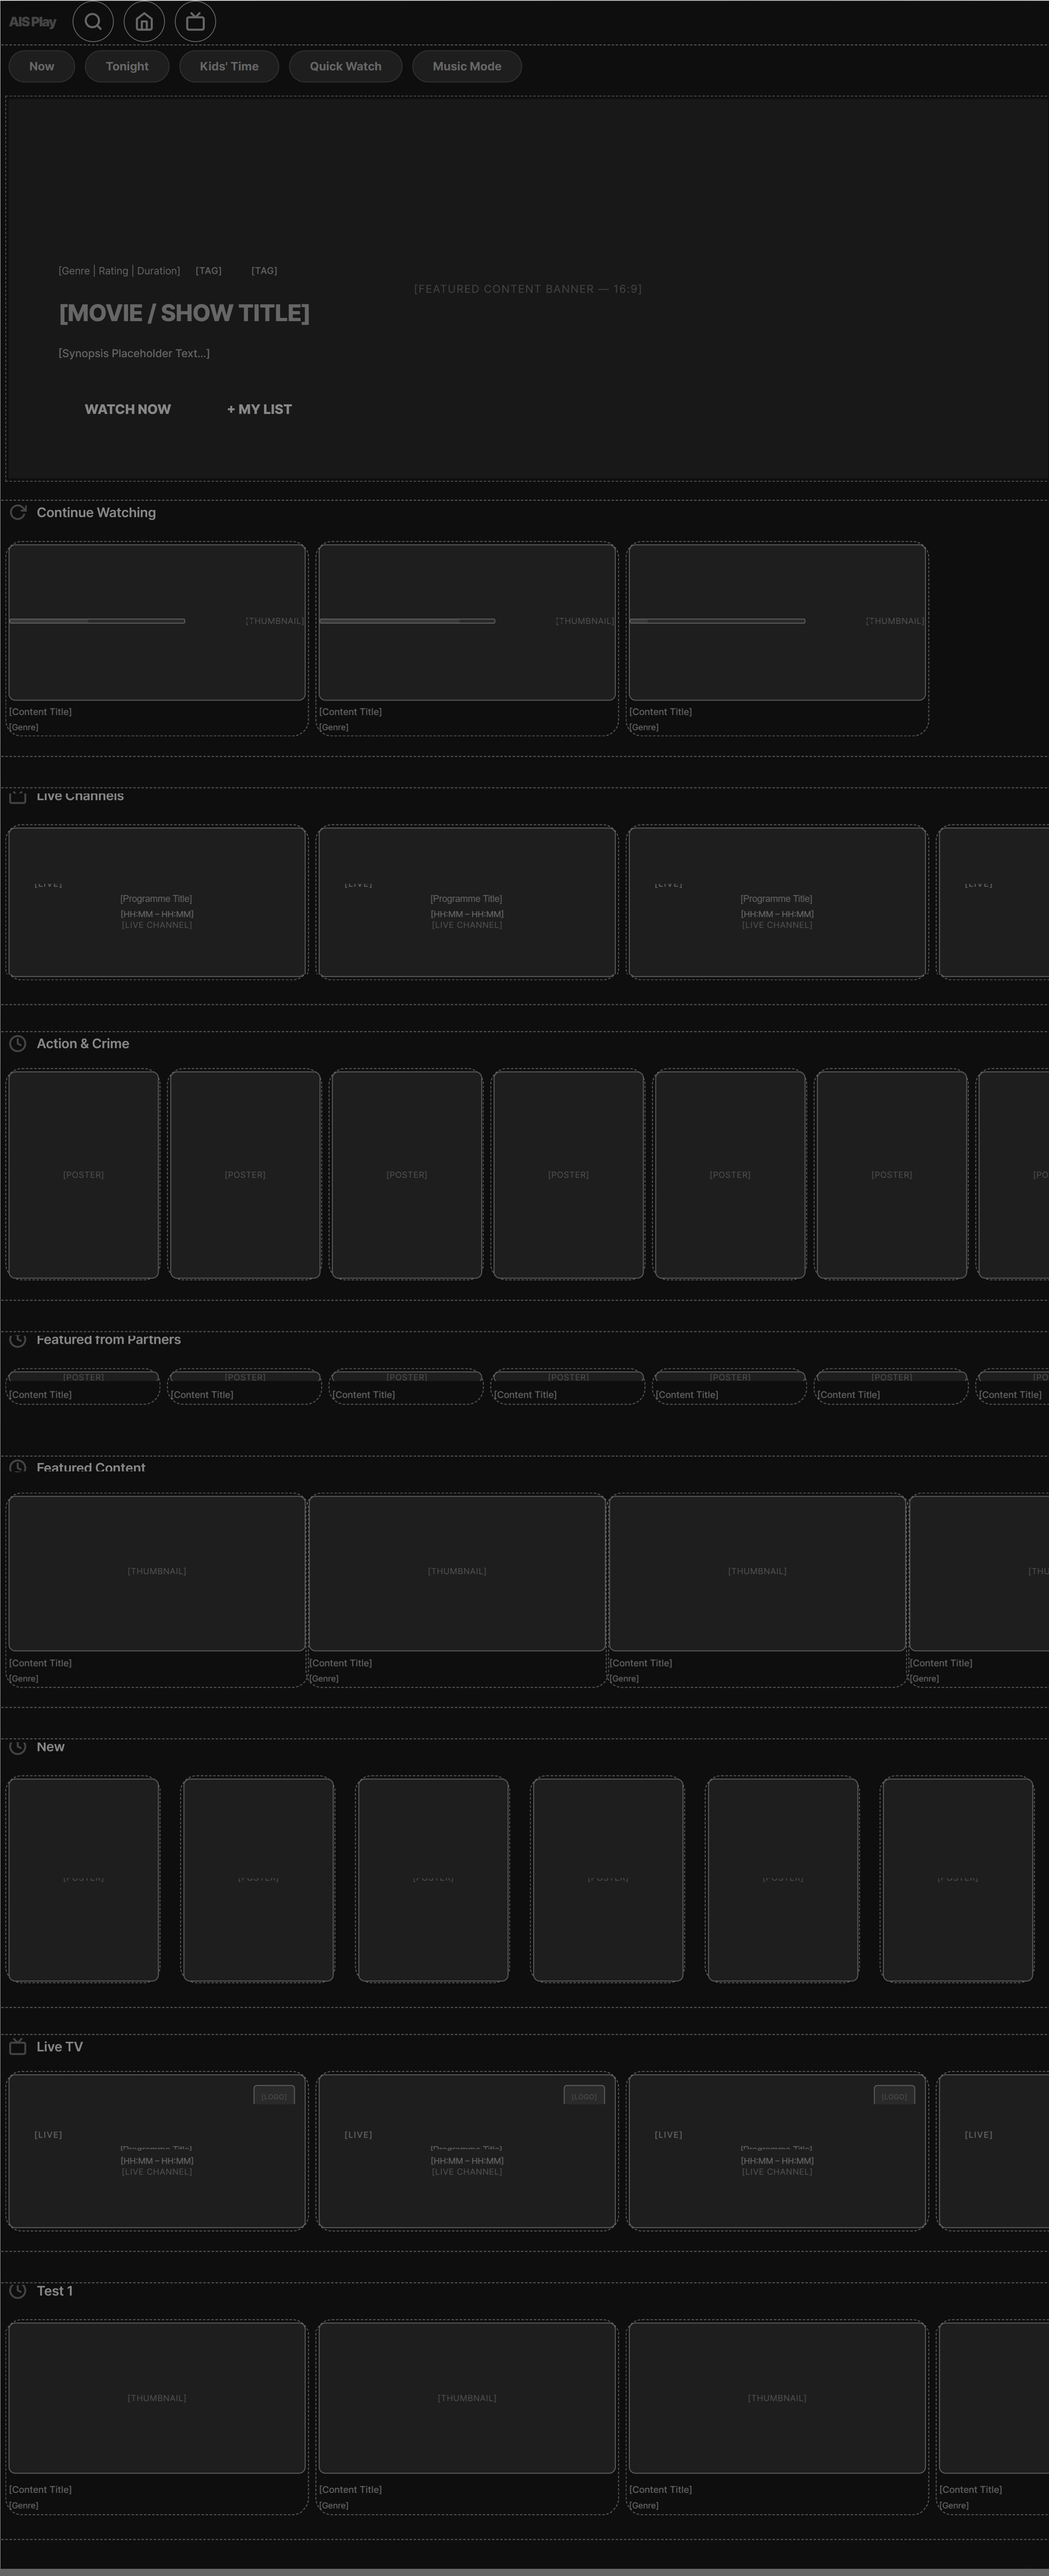Click the TV icon next to home

pyautogui.click(x=195, y=21)
